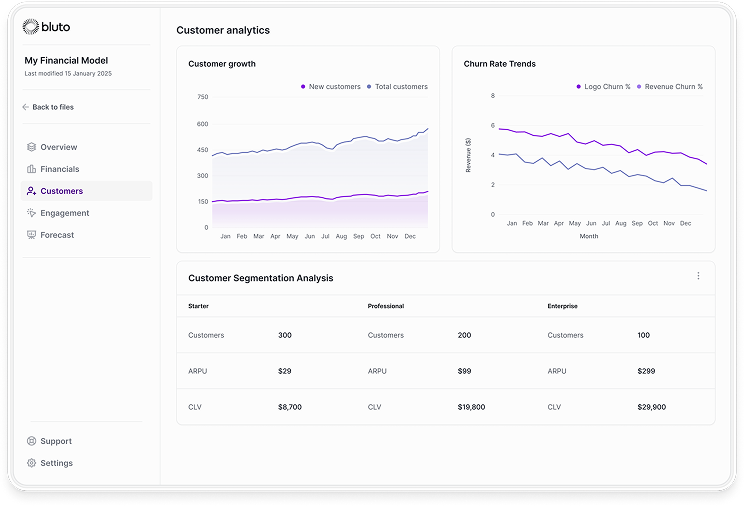
Task: Toggle the Total customers legend series
Action: tap(398, 87)
